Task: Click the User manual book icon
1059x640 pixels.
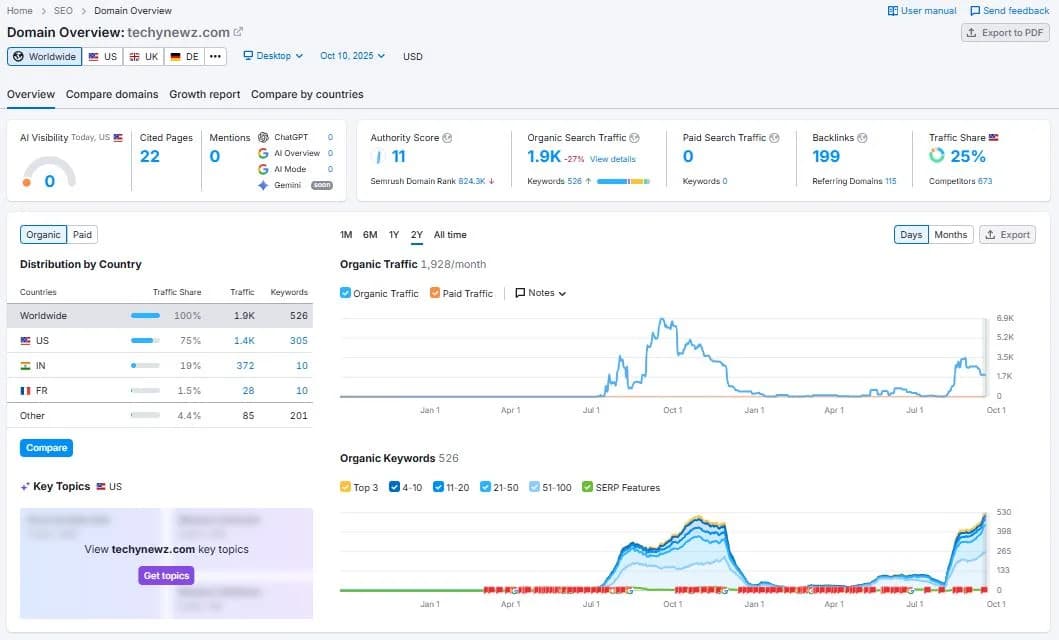Action: coord(892,11)
